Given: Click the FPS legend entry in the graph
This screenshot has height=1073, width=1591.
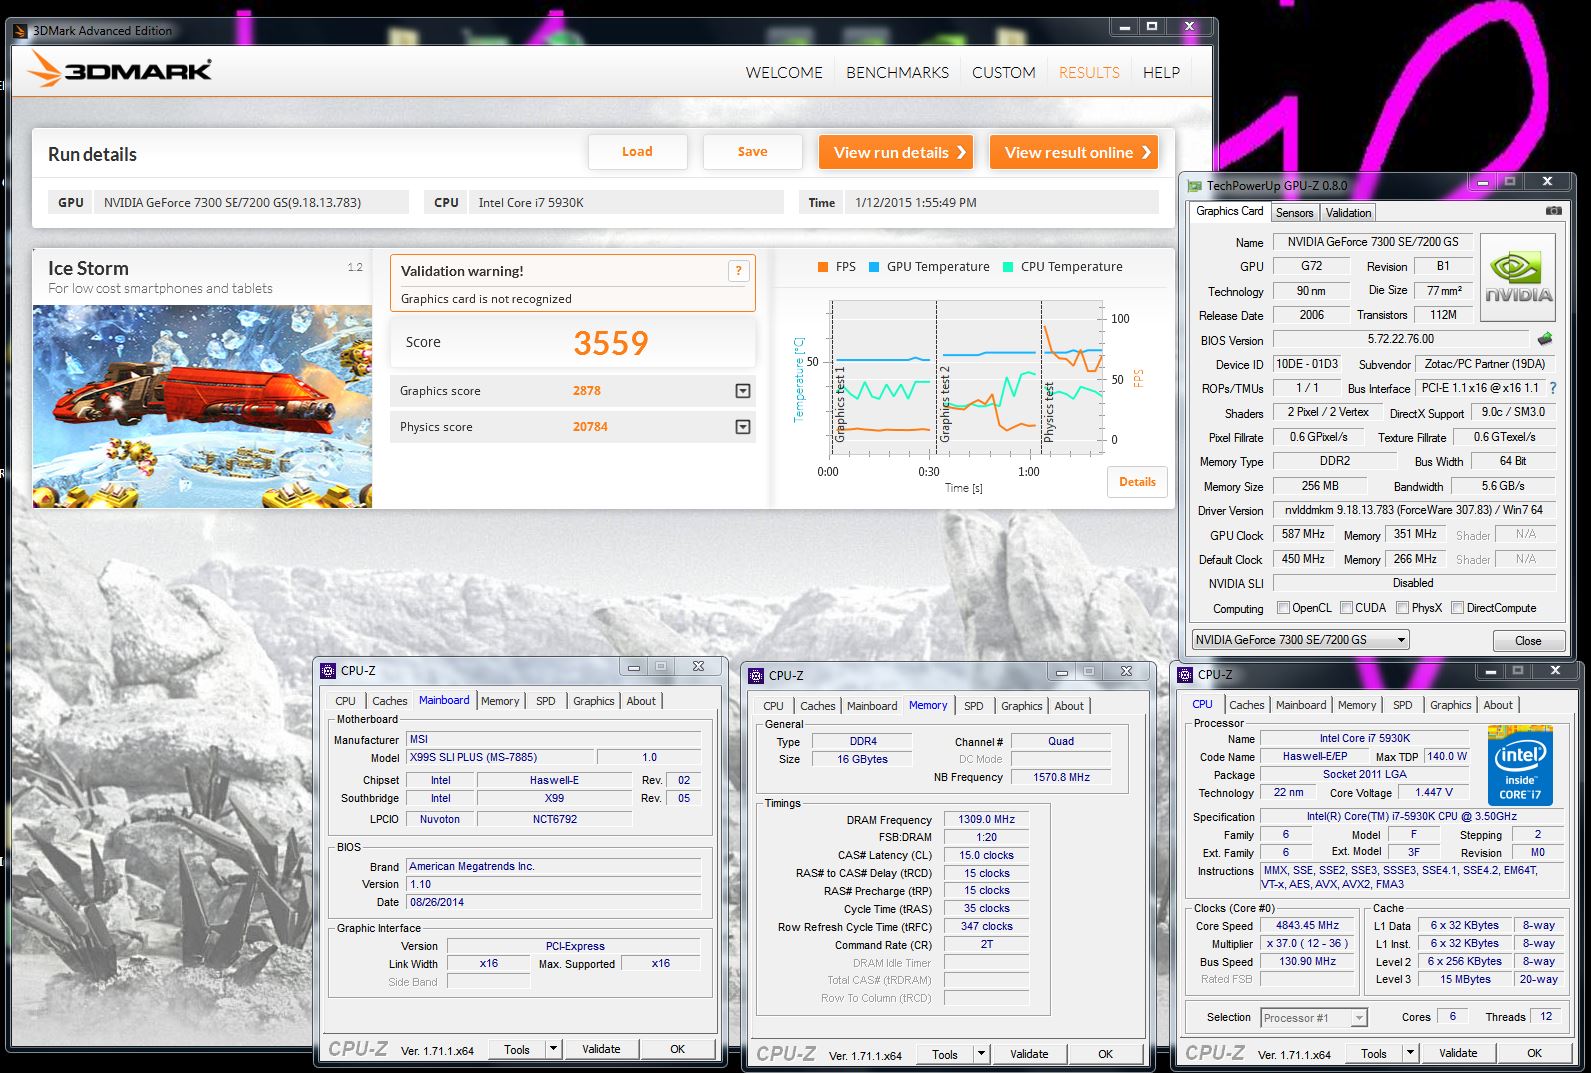Looking at the screenshot, I should point(837,267).
